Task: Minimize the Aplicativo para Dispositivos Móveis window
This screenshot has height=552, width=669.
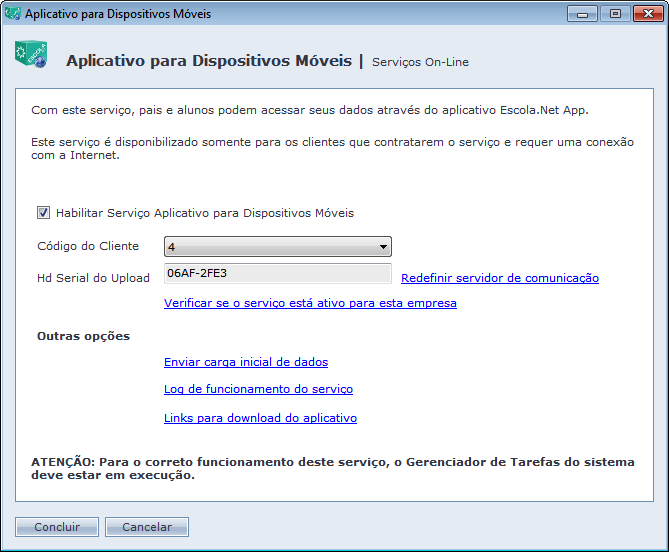Action: click(583, 14)
